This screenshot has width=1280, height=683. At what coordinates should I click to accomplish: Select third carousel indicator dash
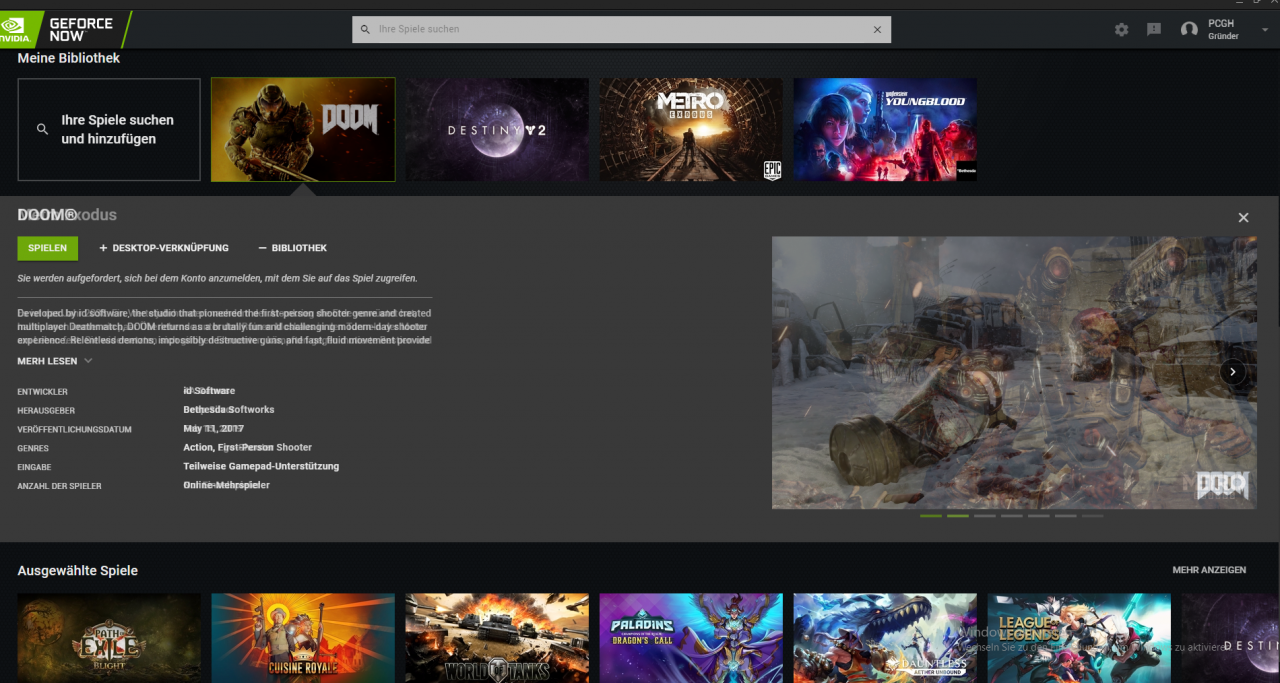pyautogui.click(x=985, y=516)
